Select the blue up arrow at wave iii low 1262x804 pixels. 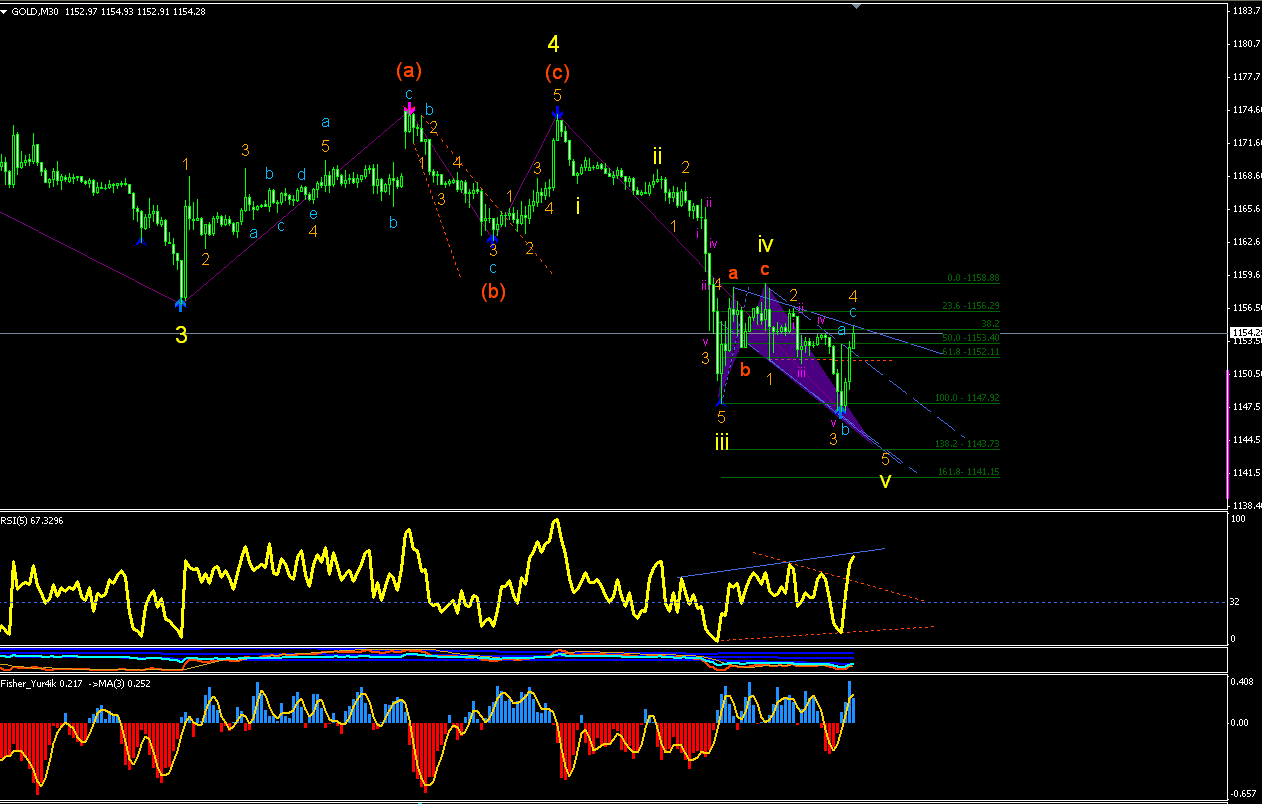720,400
